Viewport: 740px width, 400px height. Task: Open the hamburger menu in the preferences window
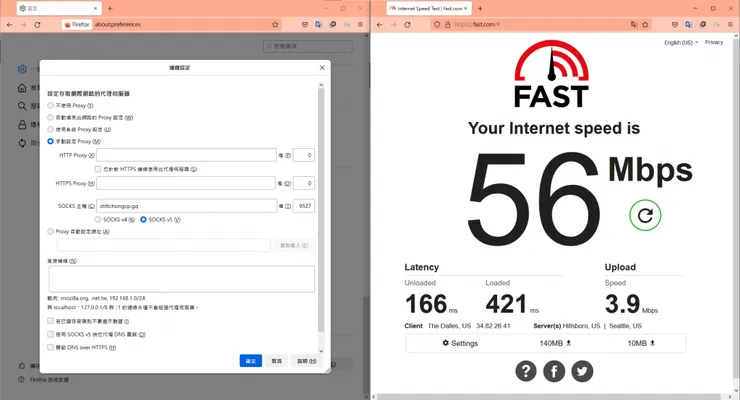pos(360,25)
